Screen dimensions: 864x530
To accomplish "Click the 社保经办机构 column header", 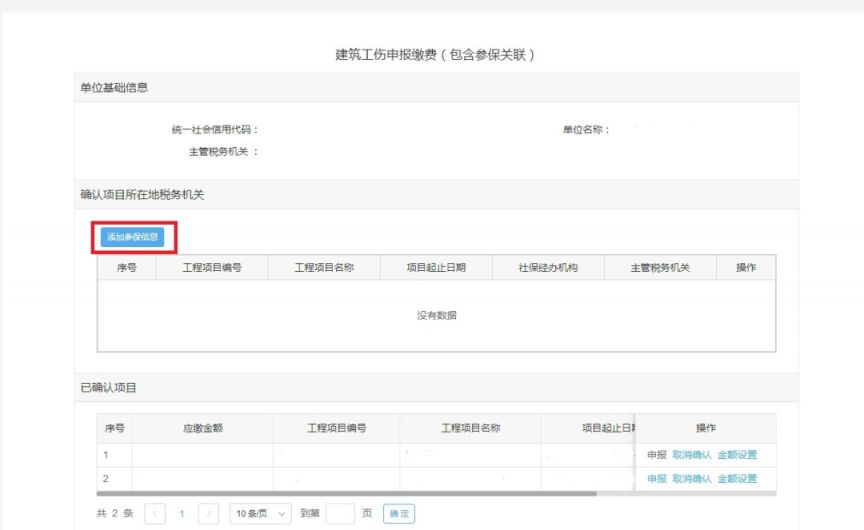I will [x=548, y=268].
